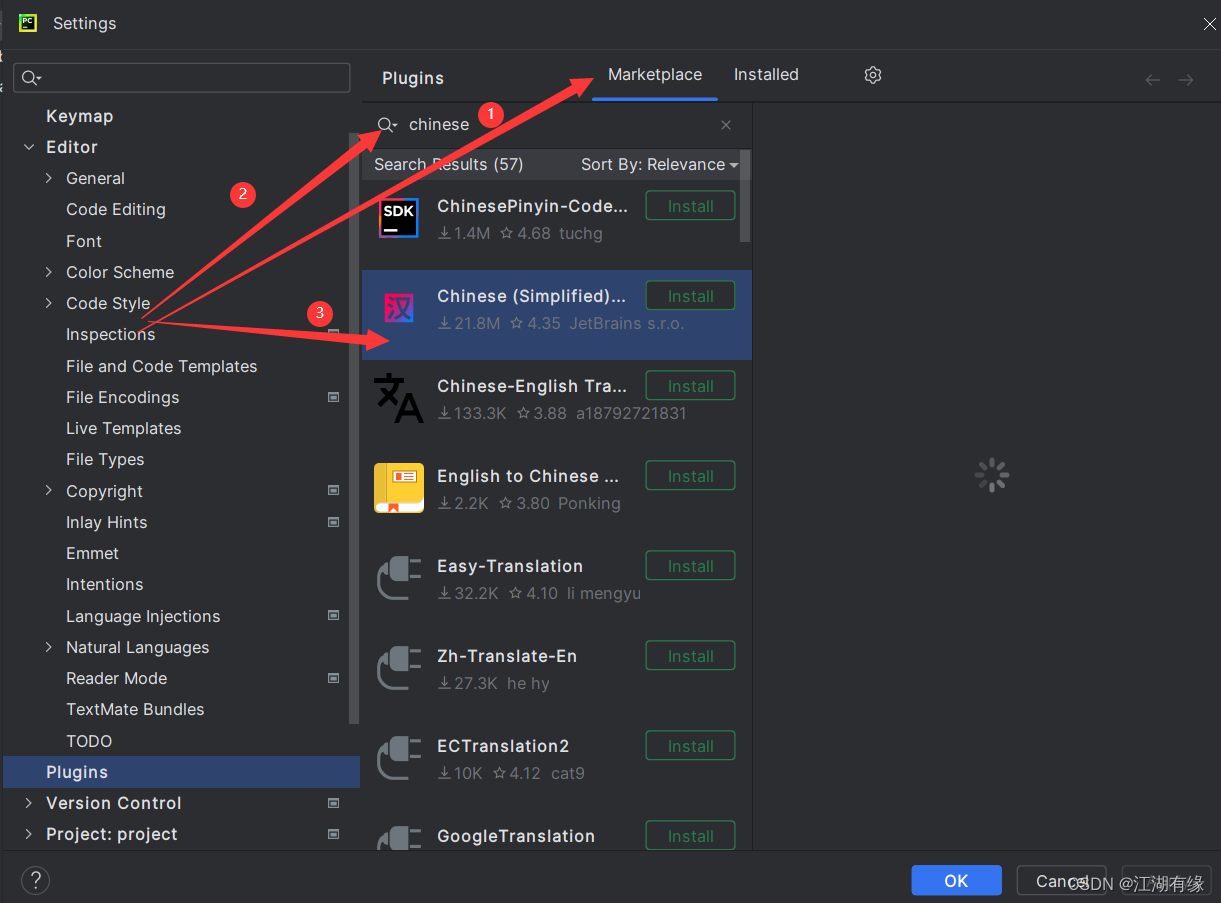Click the forward navigation arrow
This screenshot has width=1221, height=903.
[1186, 80]
